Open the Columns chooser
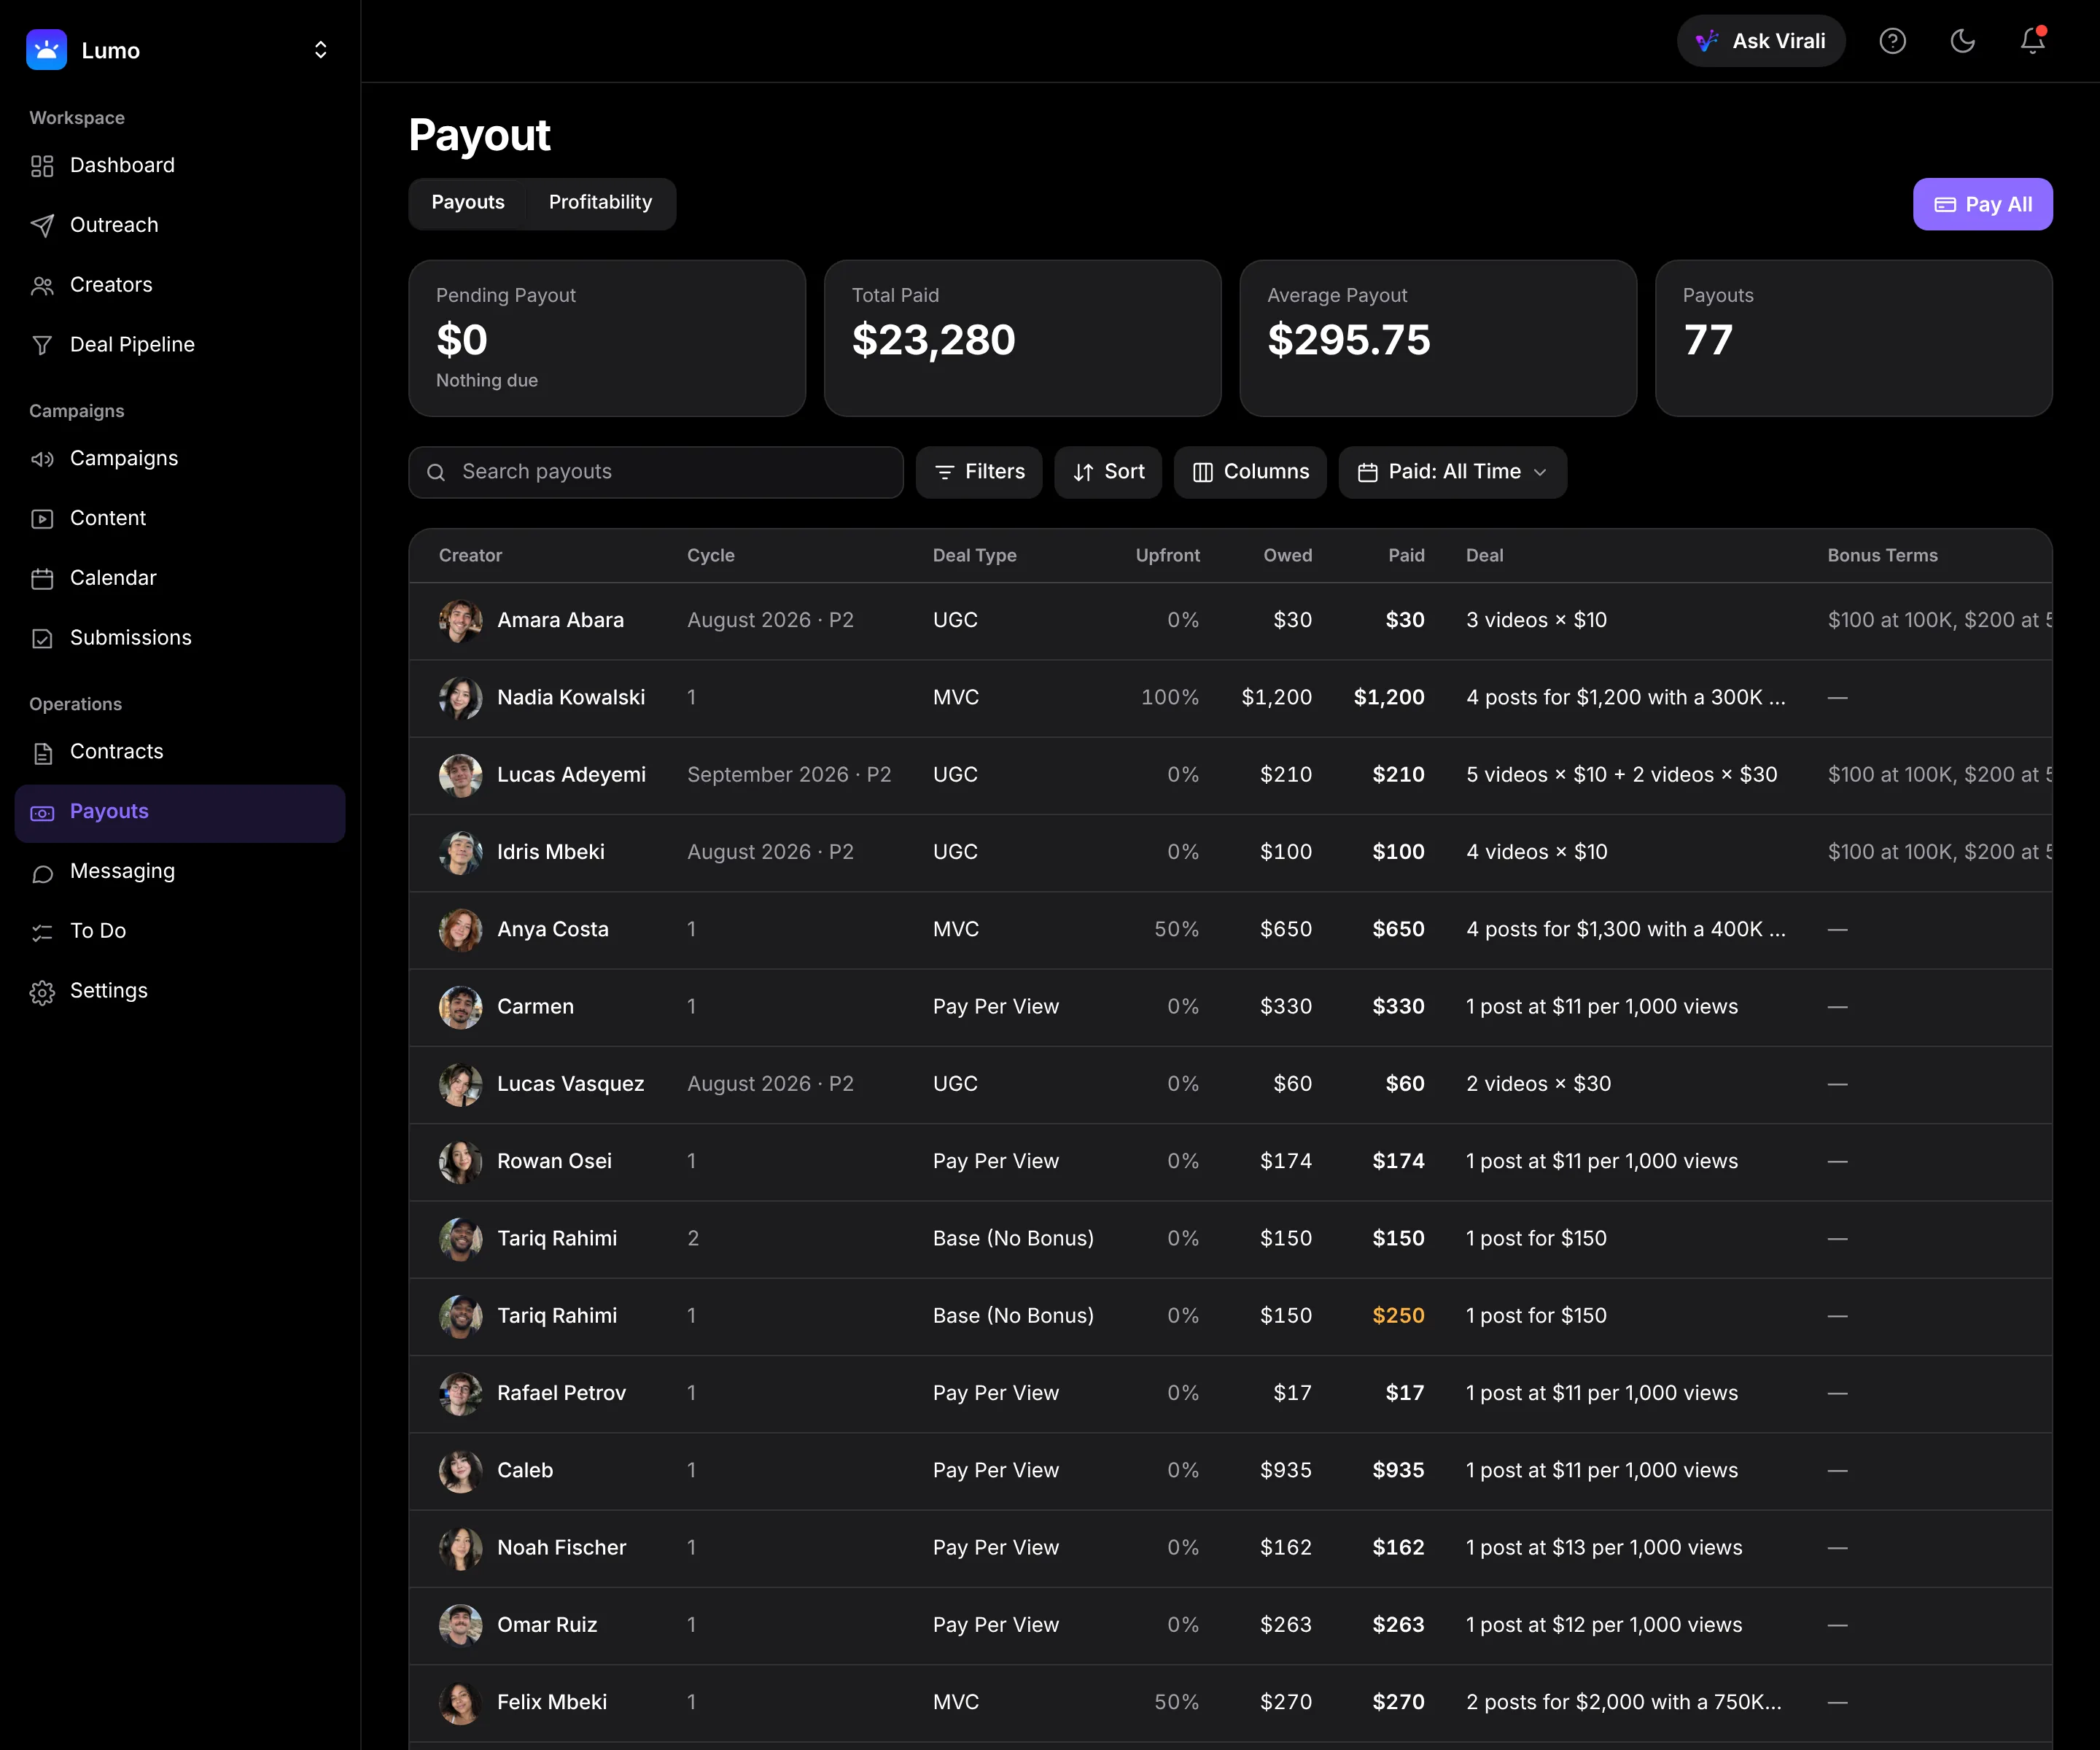The height and width of the screenshot is (1750, 2100). pos(1250,472)
